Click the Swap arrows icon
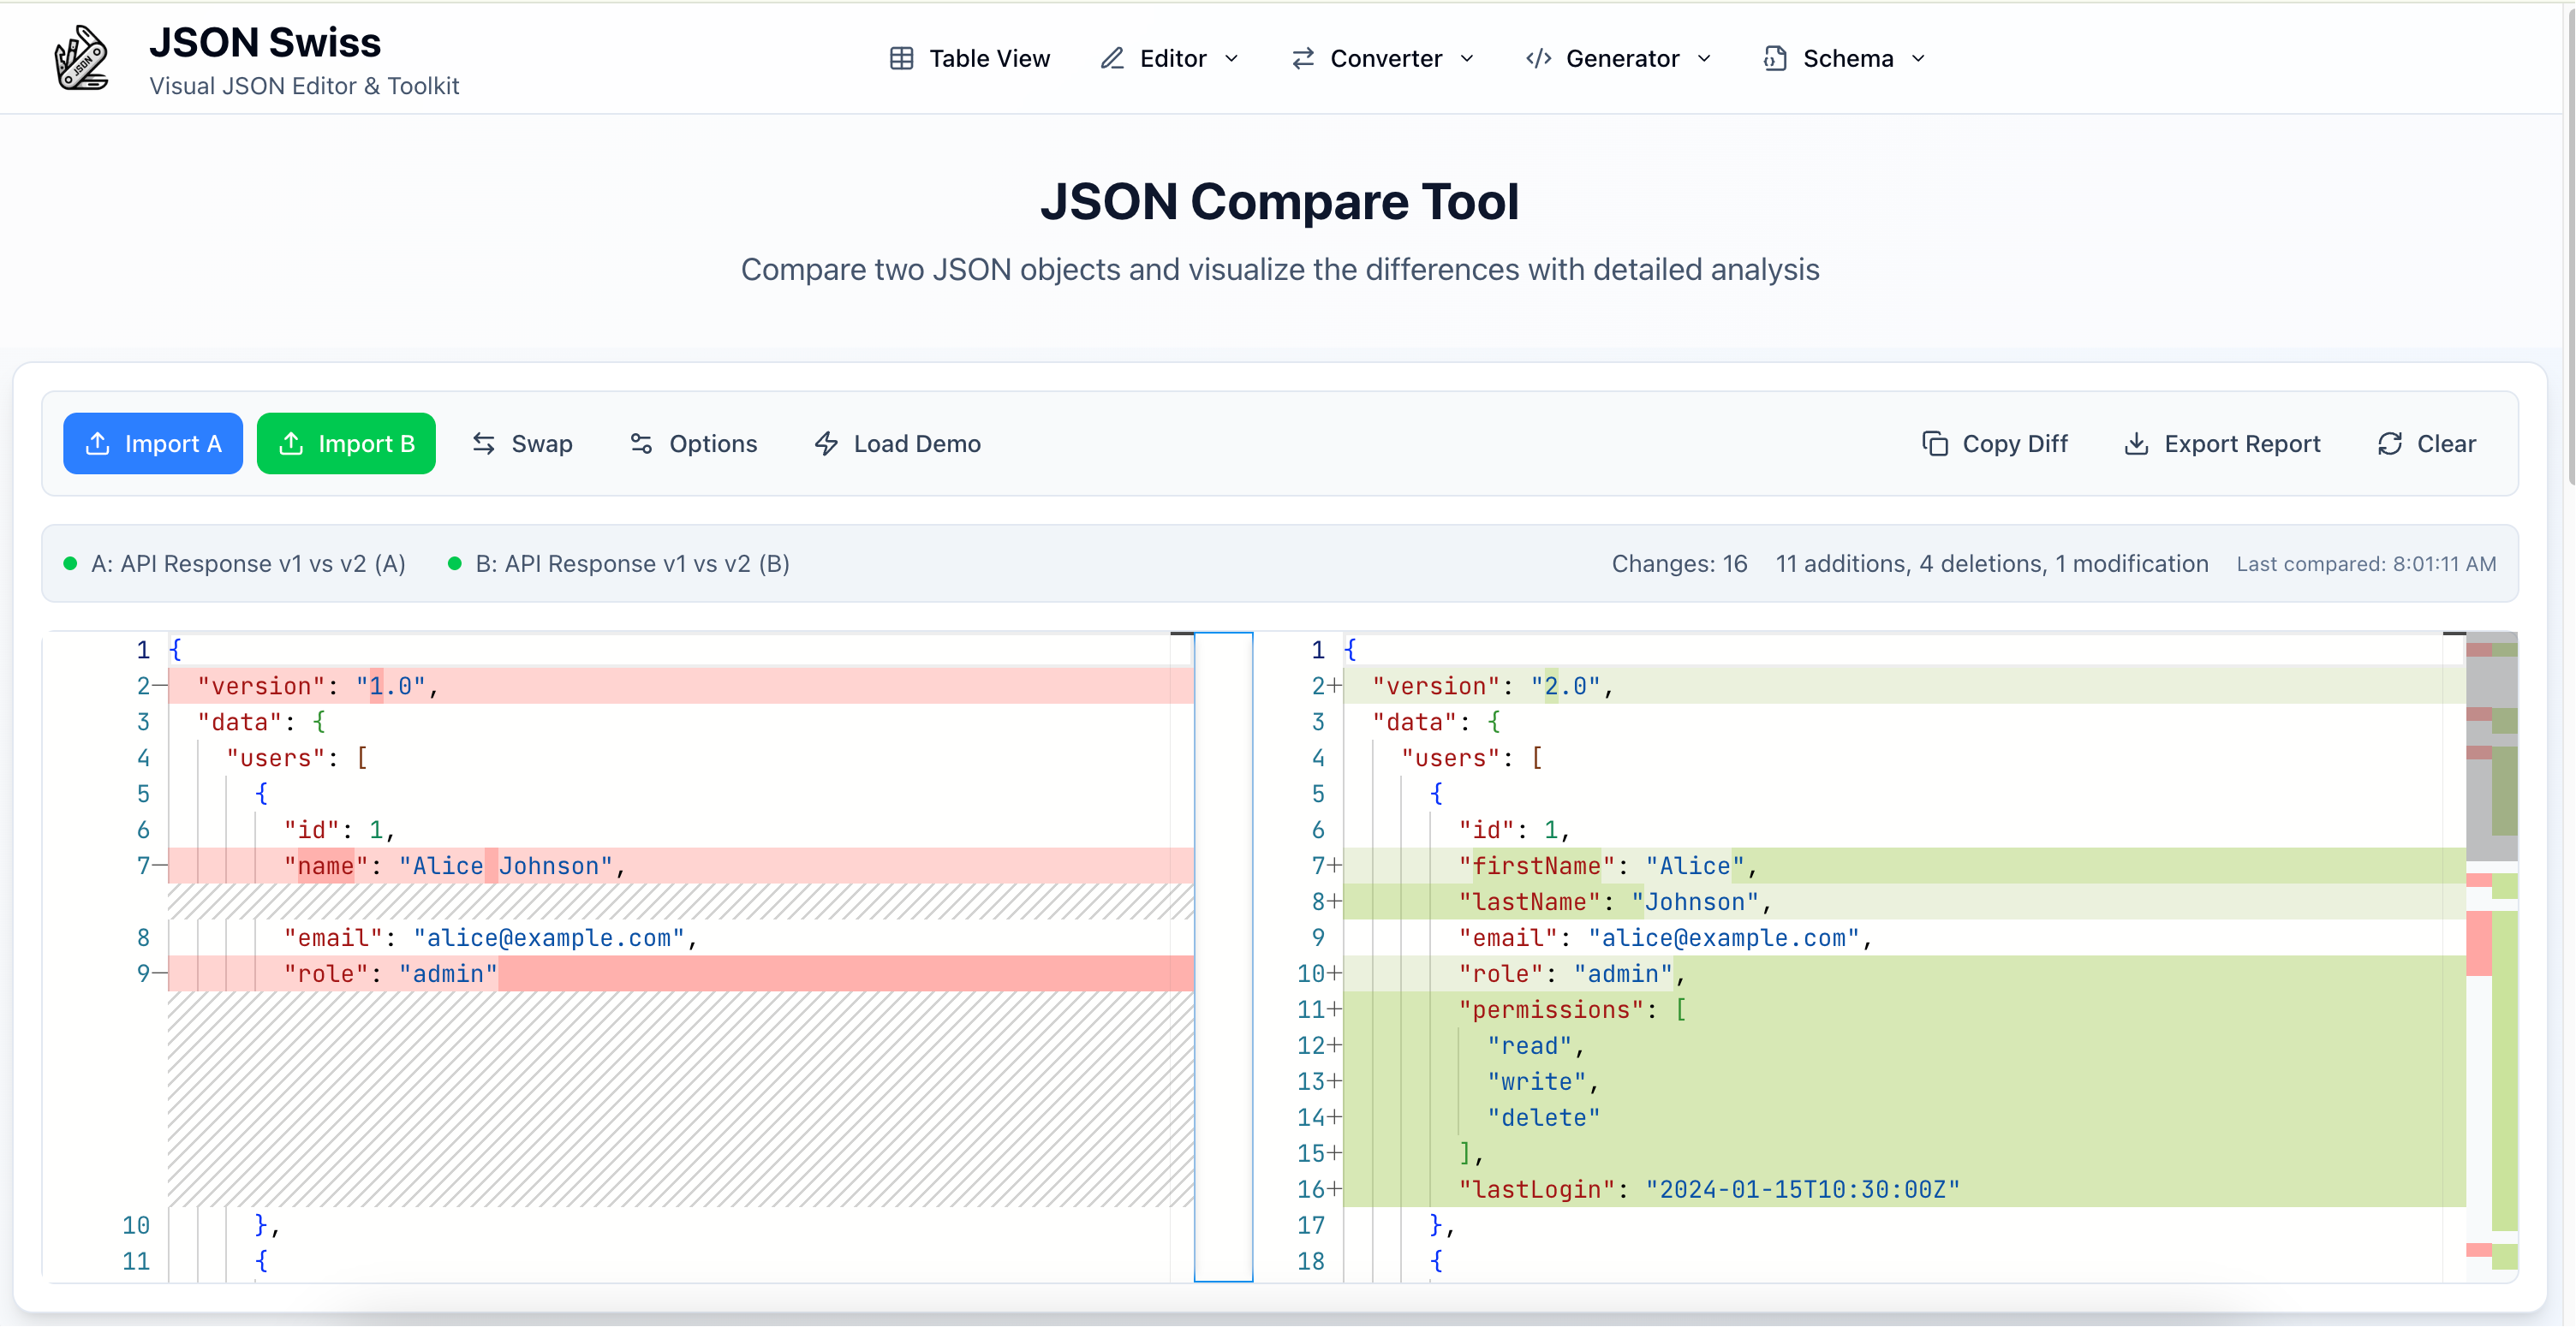2576x1327 pixels. tap(484, 444)
